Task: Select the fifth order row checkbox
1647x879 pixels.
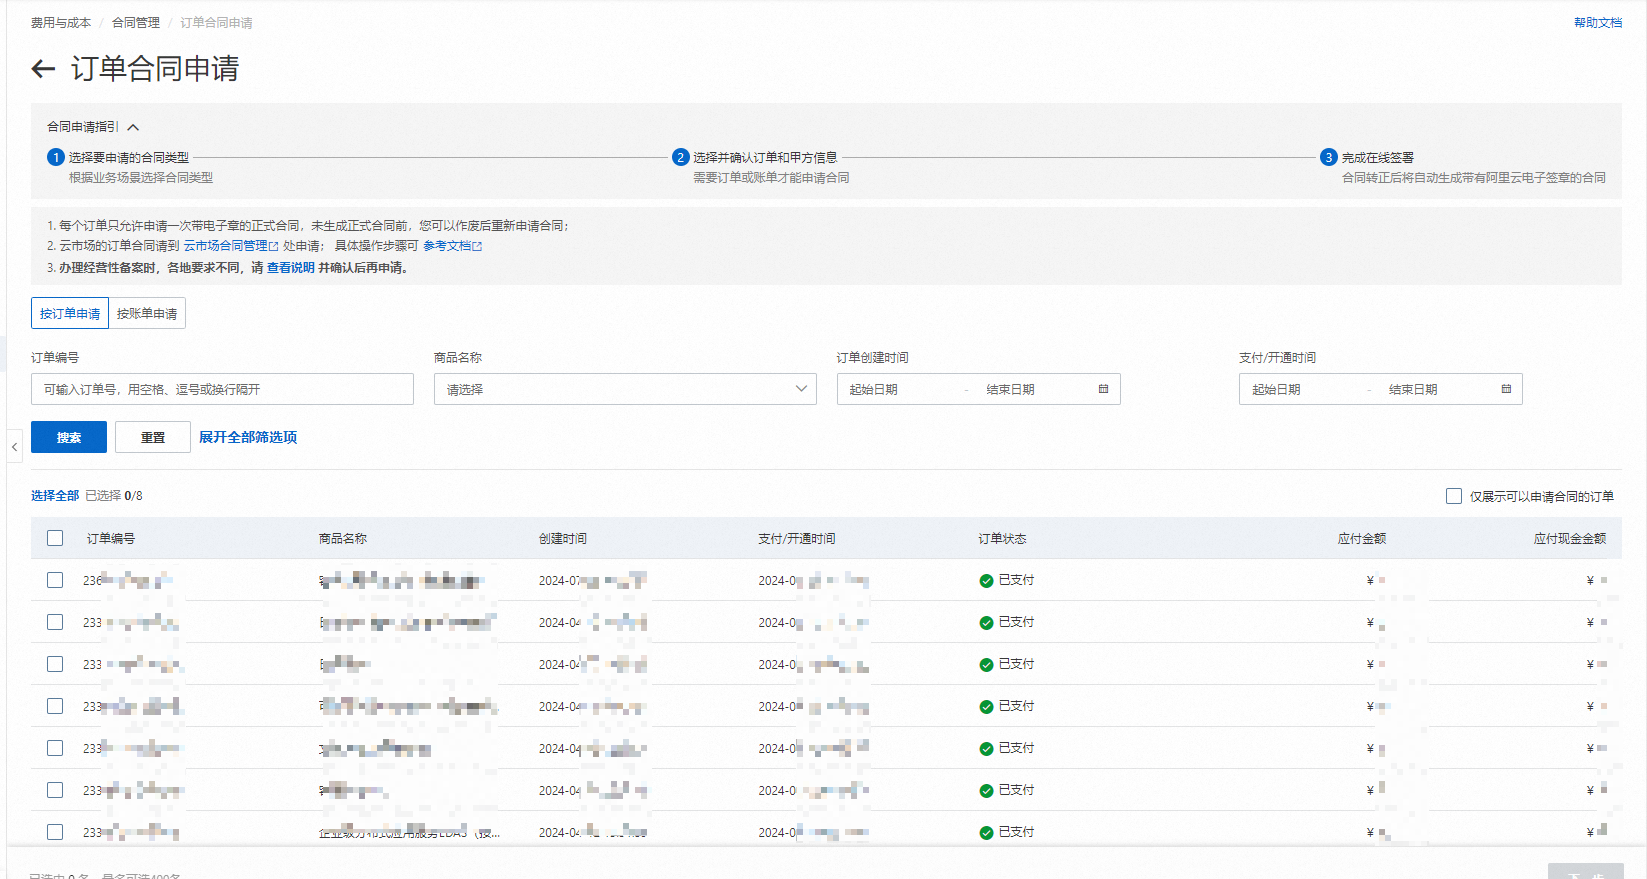Action: [55, 748]
